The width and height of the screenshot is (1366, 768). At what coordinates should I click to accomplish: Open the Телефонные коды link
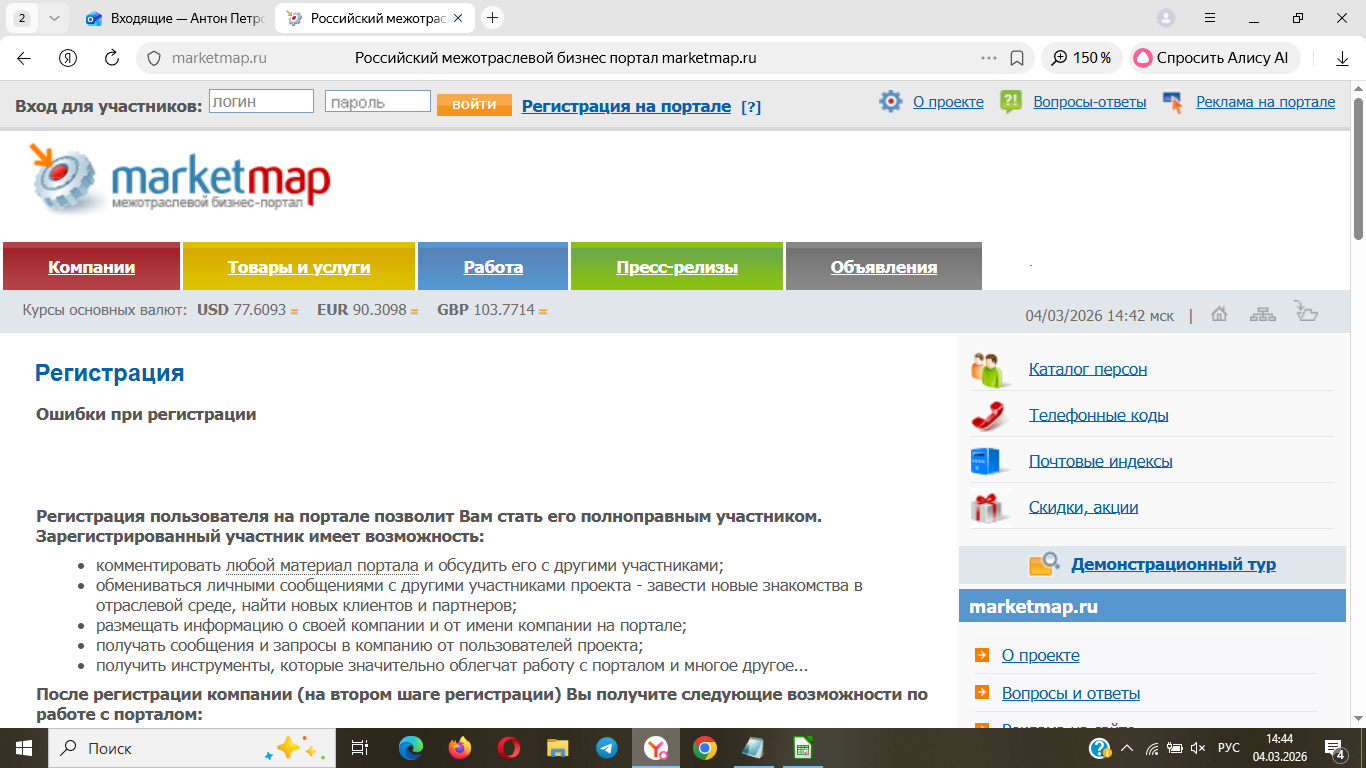coord(1099,415)
